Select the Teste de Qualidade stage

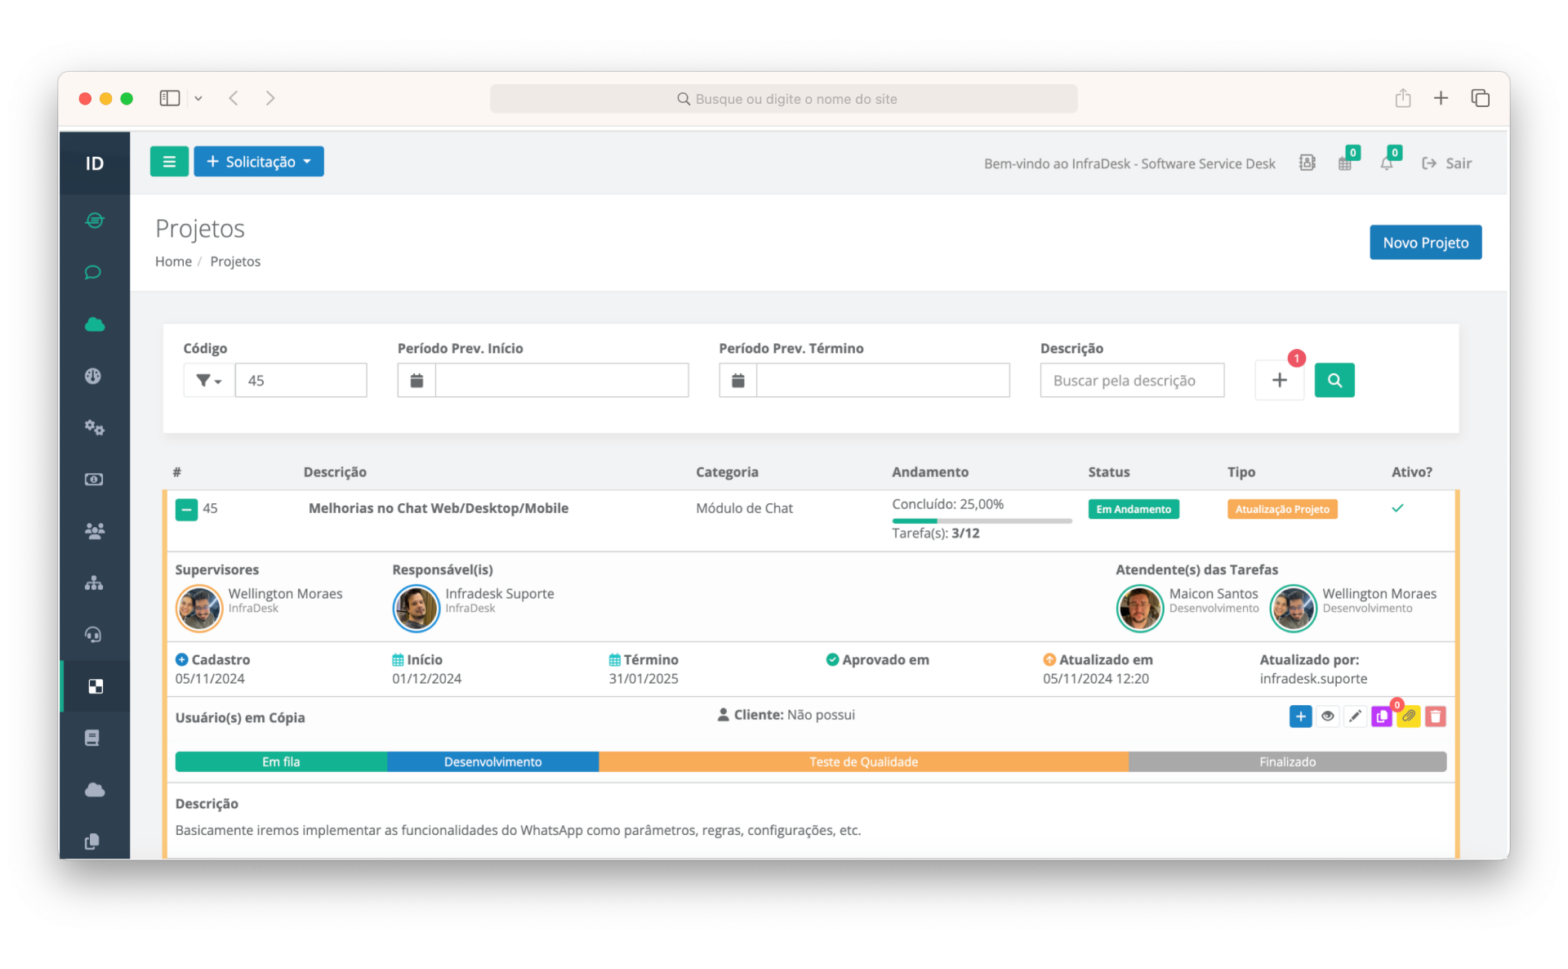pos(864,762)
